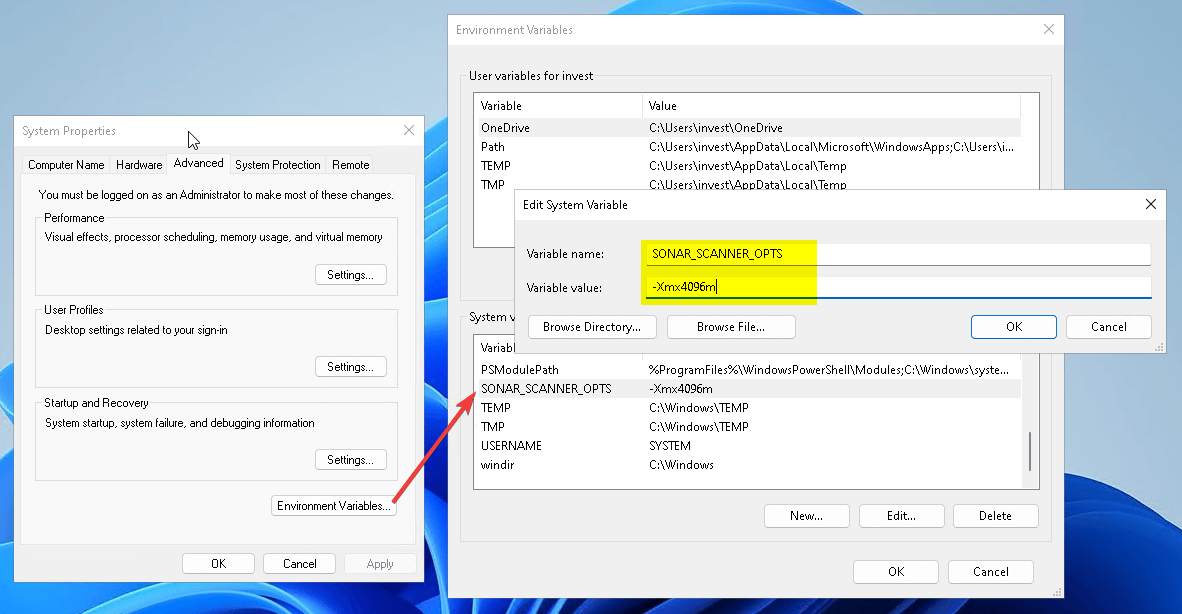Image resolution: width=1182 pixels, height=614 pixels.
Task: Click New to add a system variable
Action: [x=806, y=515]
